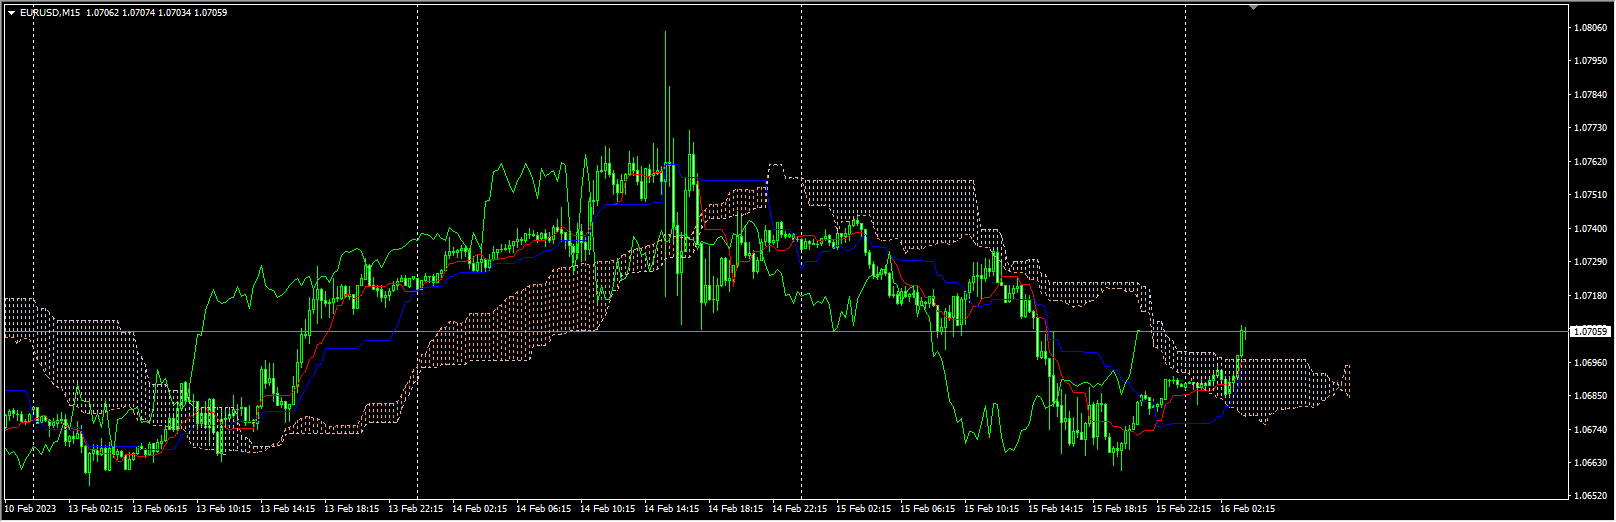
Task: Click the 15 Feb 06:15 time label
Action: 928,509
